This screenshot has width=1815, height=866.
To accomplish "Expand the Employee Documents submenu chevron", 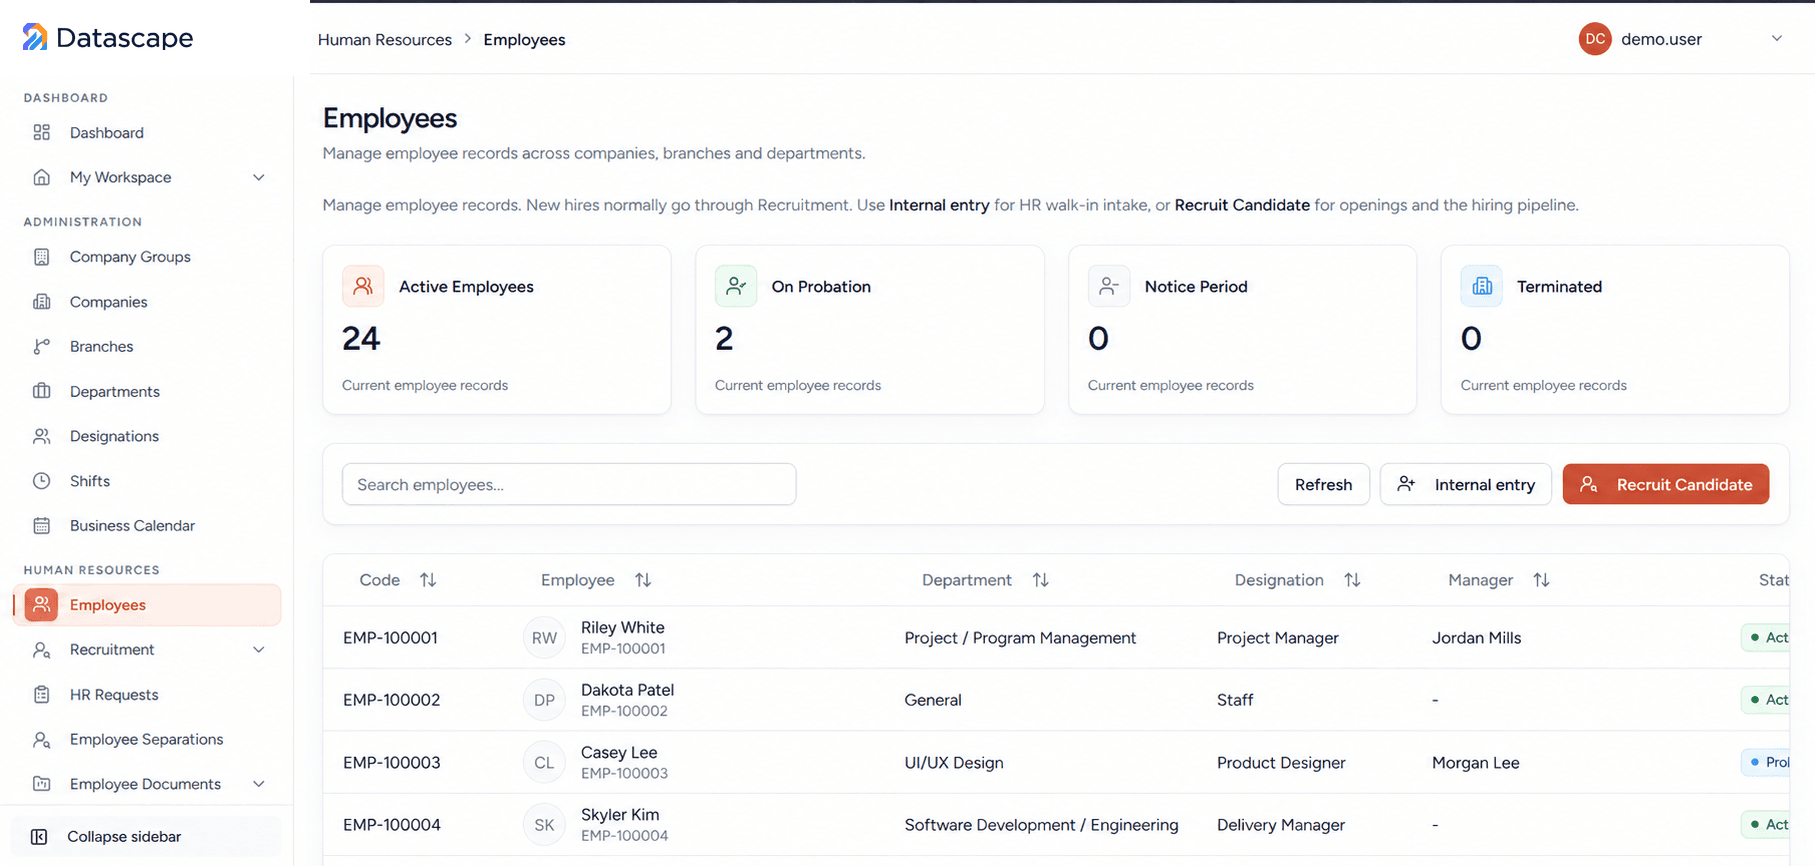I will (x=259, y=784).
